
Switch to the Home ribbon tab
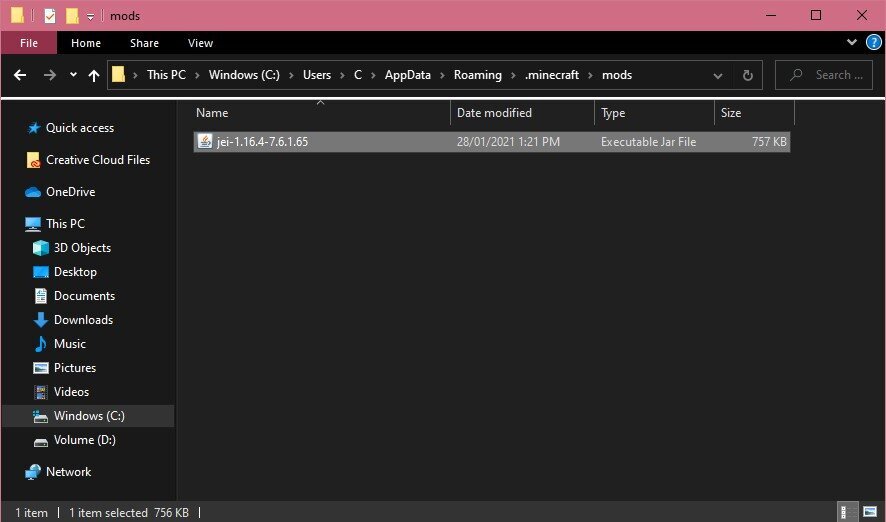click(86, 43)
